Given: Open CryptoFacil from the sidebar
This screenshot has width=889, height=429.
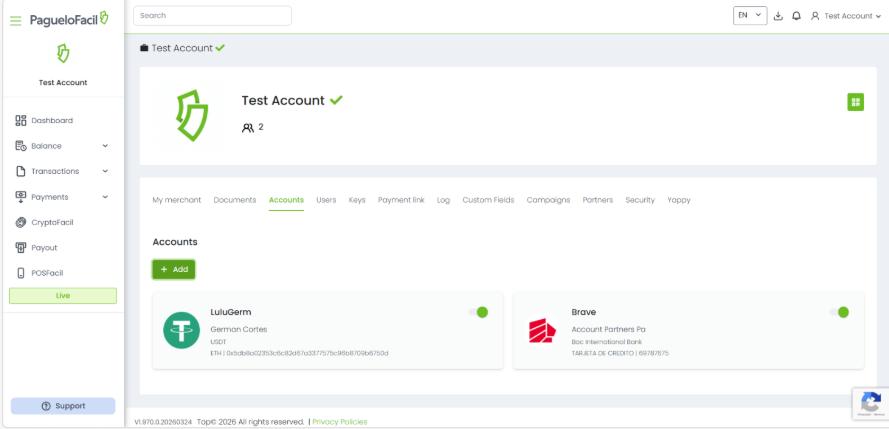Looking at the screenshot, I should click(52, 222).
